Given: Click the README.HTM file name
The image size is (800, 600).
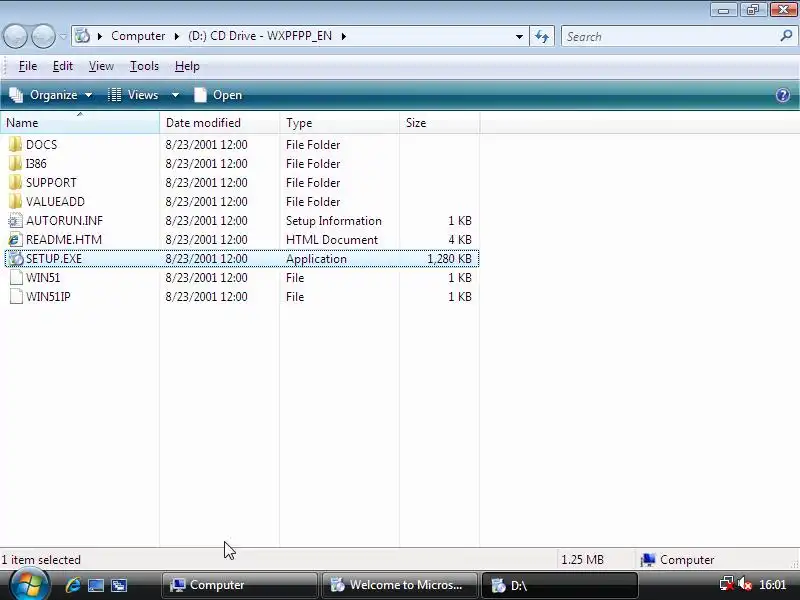Looking at the screenshot, I should point(64,240).
